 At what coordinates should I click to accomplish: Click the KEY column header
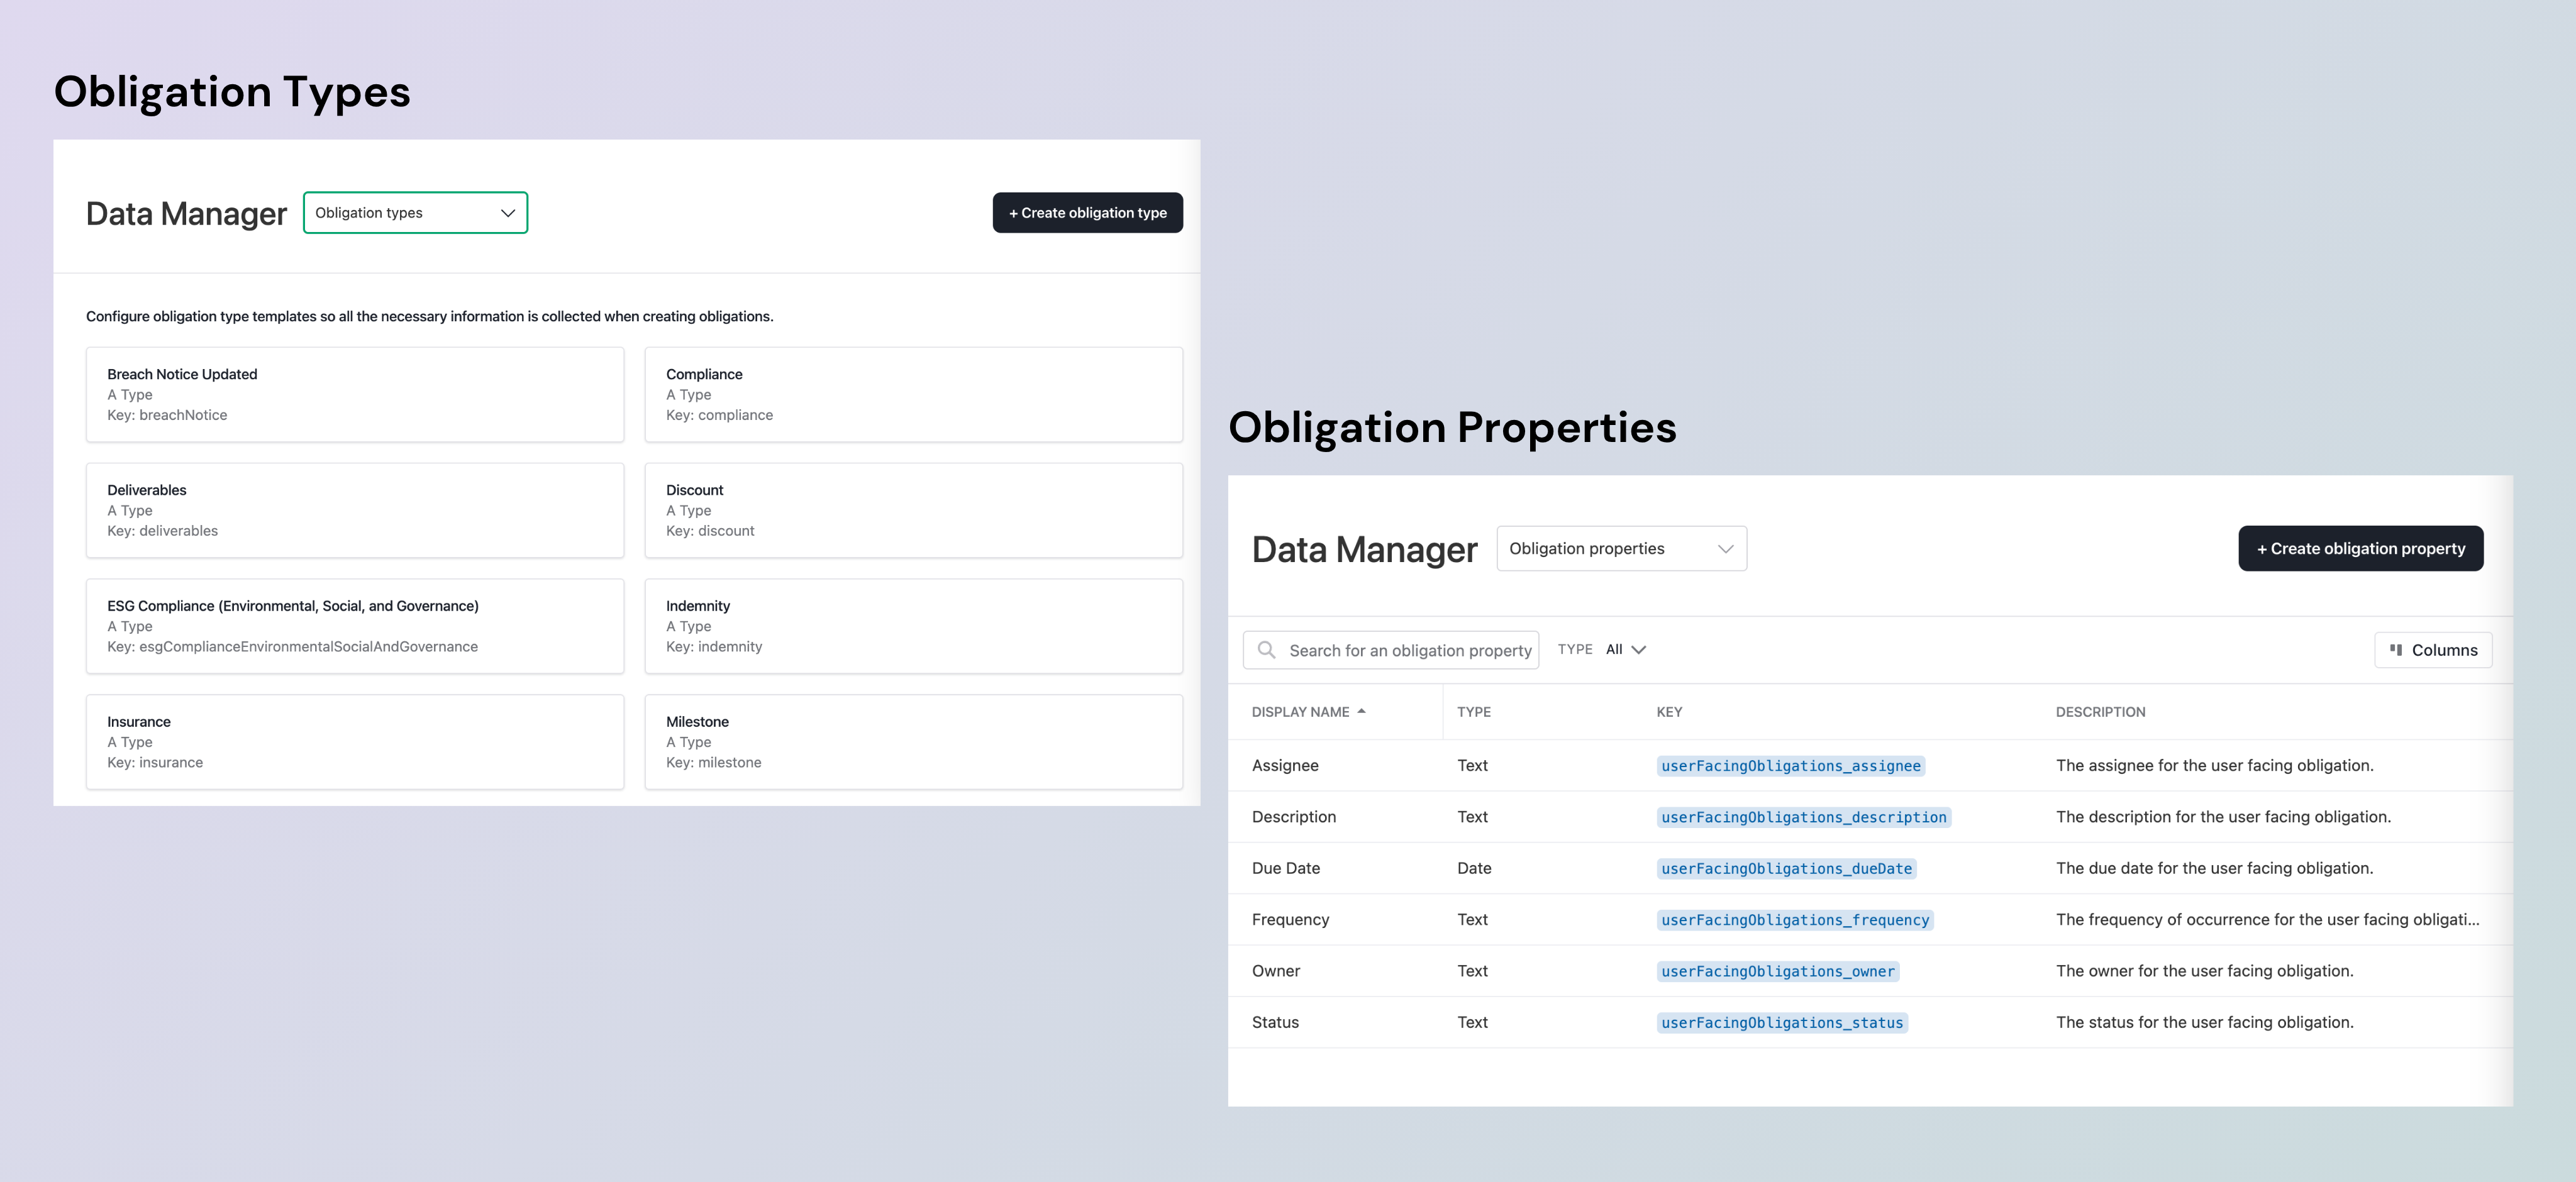coord(1669,712)
